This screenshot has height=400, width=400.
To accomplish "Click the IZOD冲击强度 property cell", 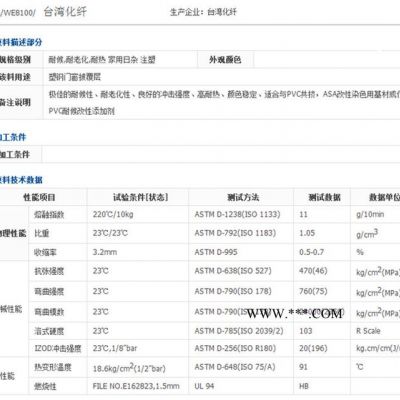I will [x=58, y=349].
